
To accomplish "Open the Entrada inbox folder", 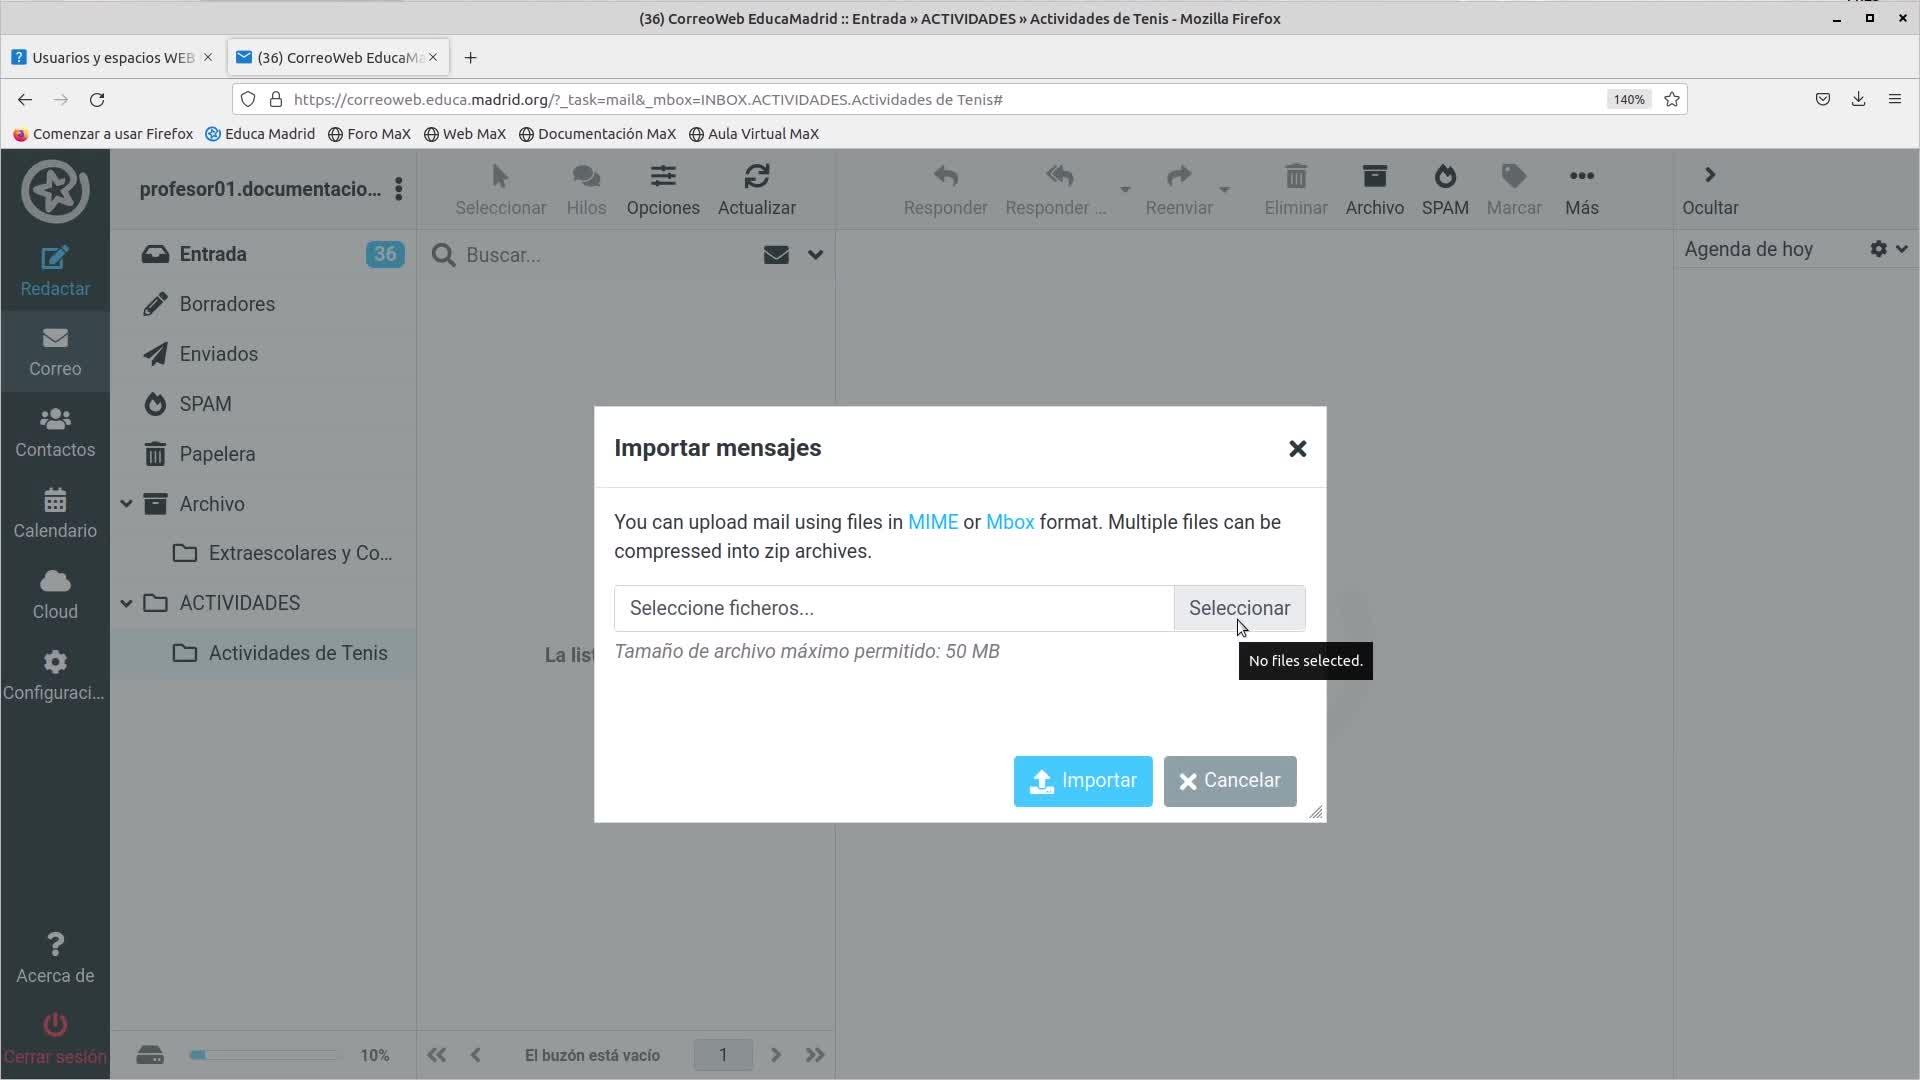I will (213, 254).
